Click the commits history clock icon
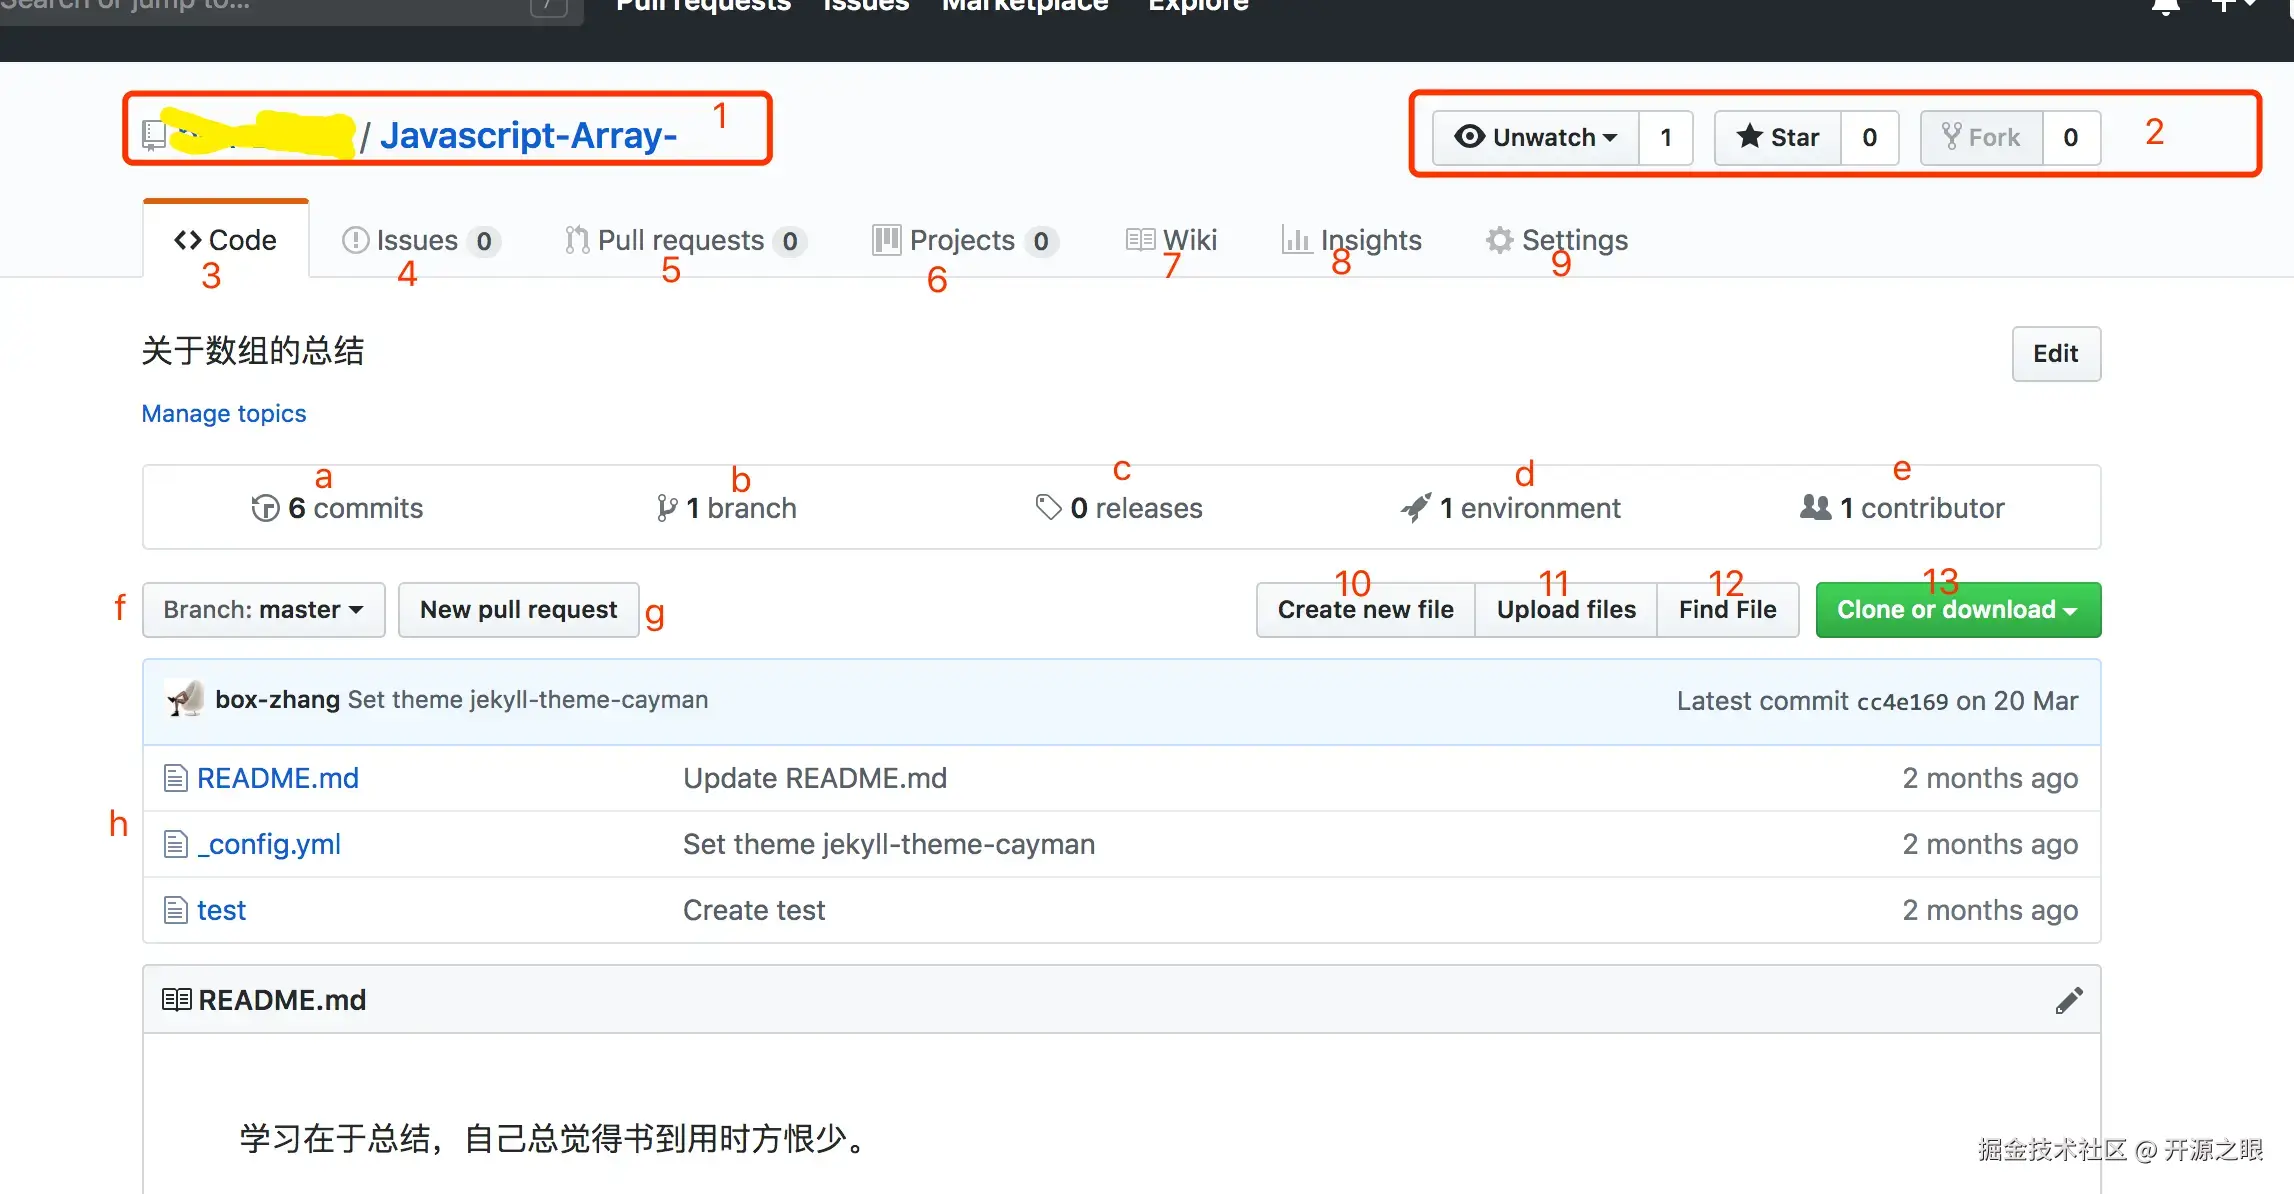This screenshot has width=2294, height=1194. tap(265, 508)
